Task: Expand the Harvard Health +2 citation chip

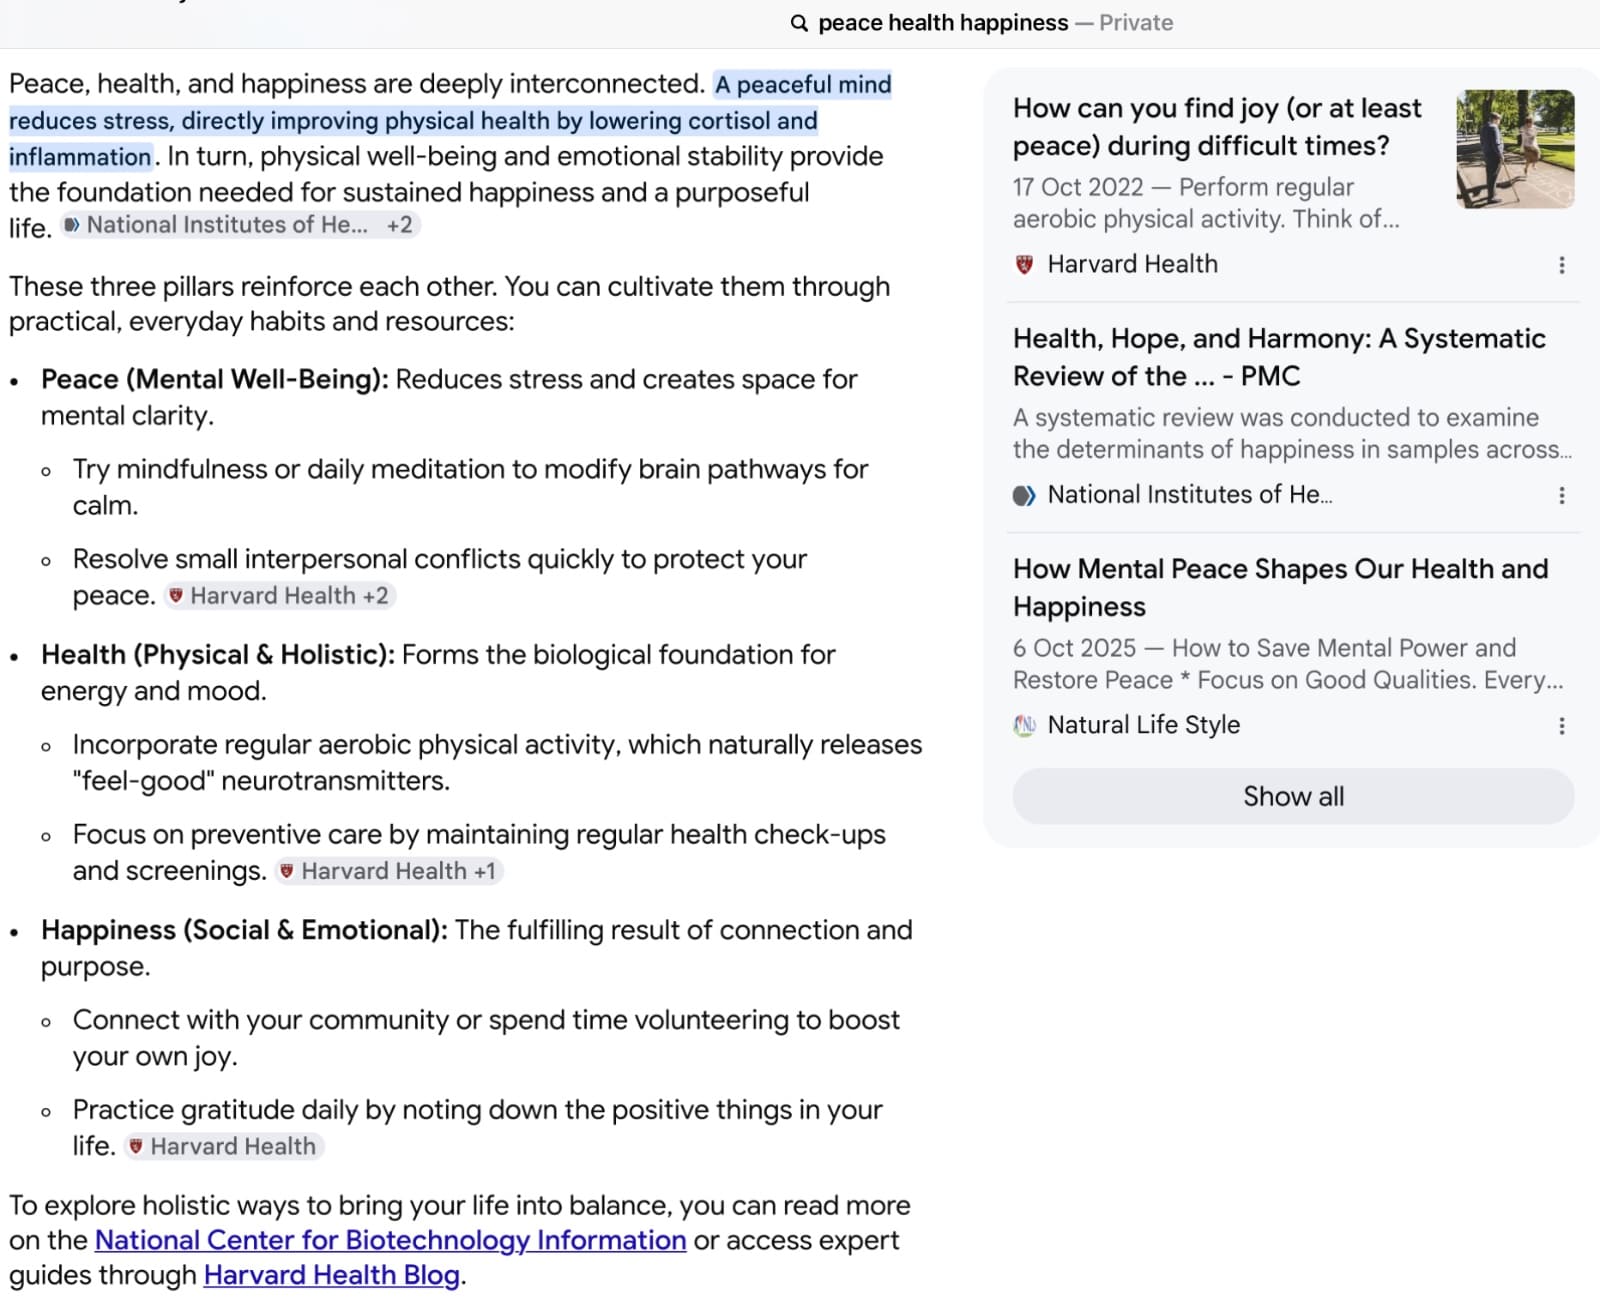Action: point(280,596)
